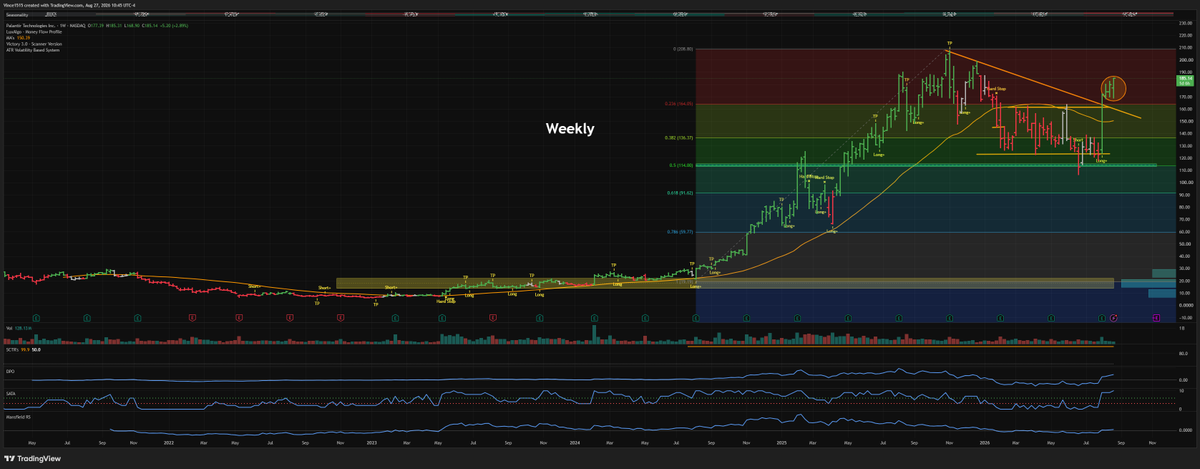1200x469 pixels.
Task: Click the TradingView logo
Action: (x=32, y=459)
